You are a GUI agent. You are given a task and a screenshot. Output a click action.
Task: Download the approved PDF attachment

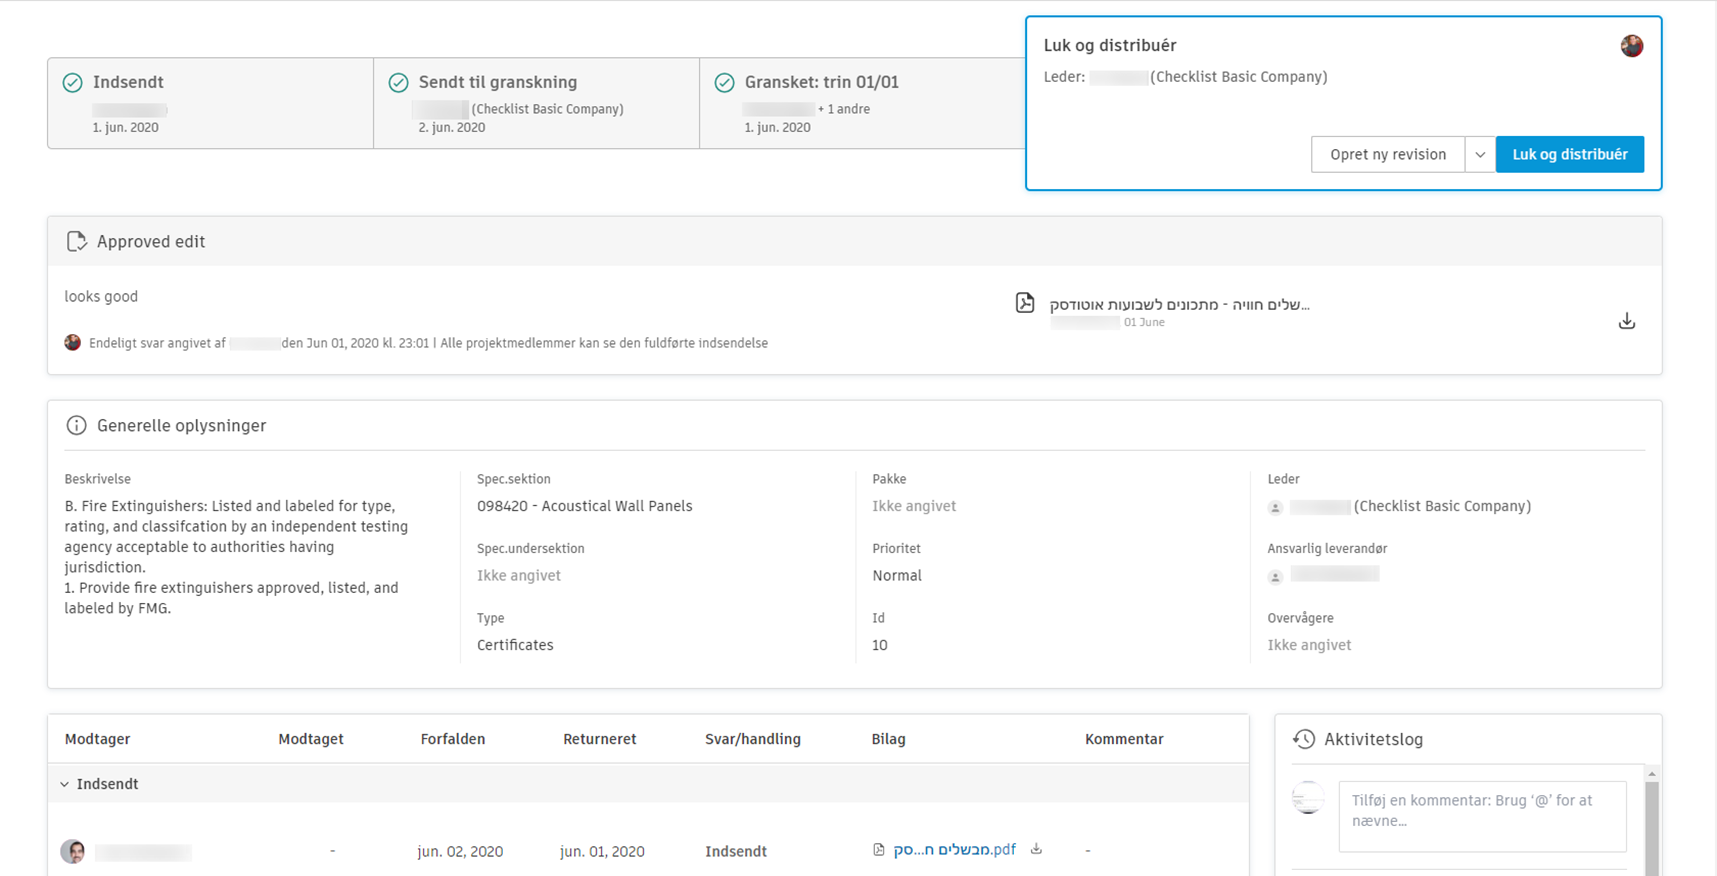1627,321
